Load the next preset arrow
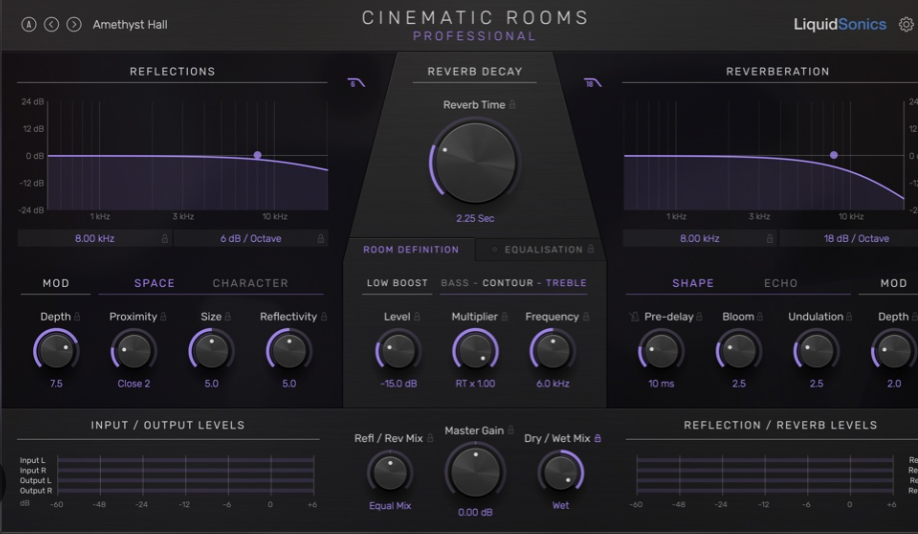The height and width of the screenshot is (534, 918). tap(74, 25)
